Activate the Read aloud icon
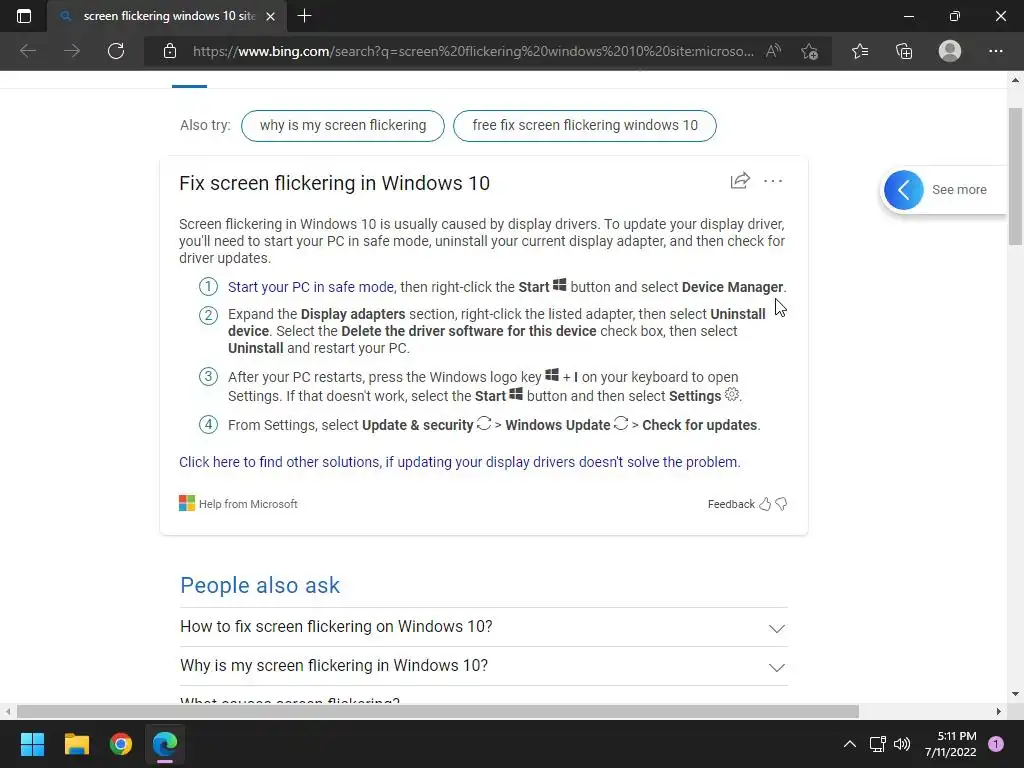Screen dimensions: 1024x768 (773, 51)
